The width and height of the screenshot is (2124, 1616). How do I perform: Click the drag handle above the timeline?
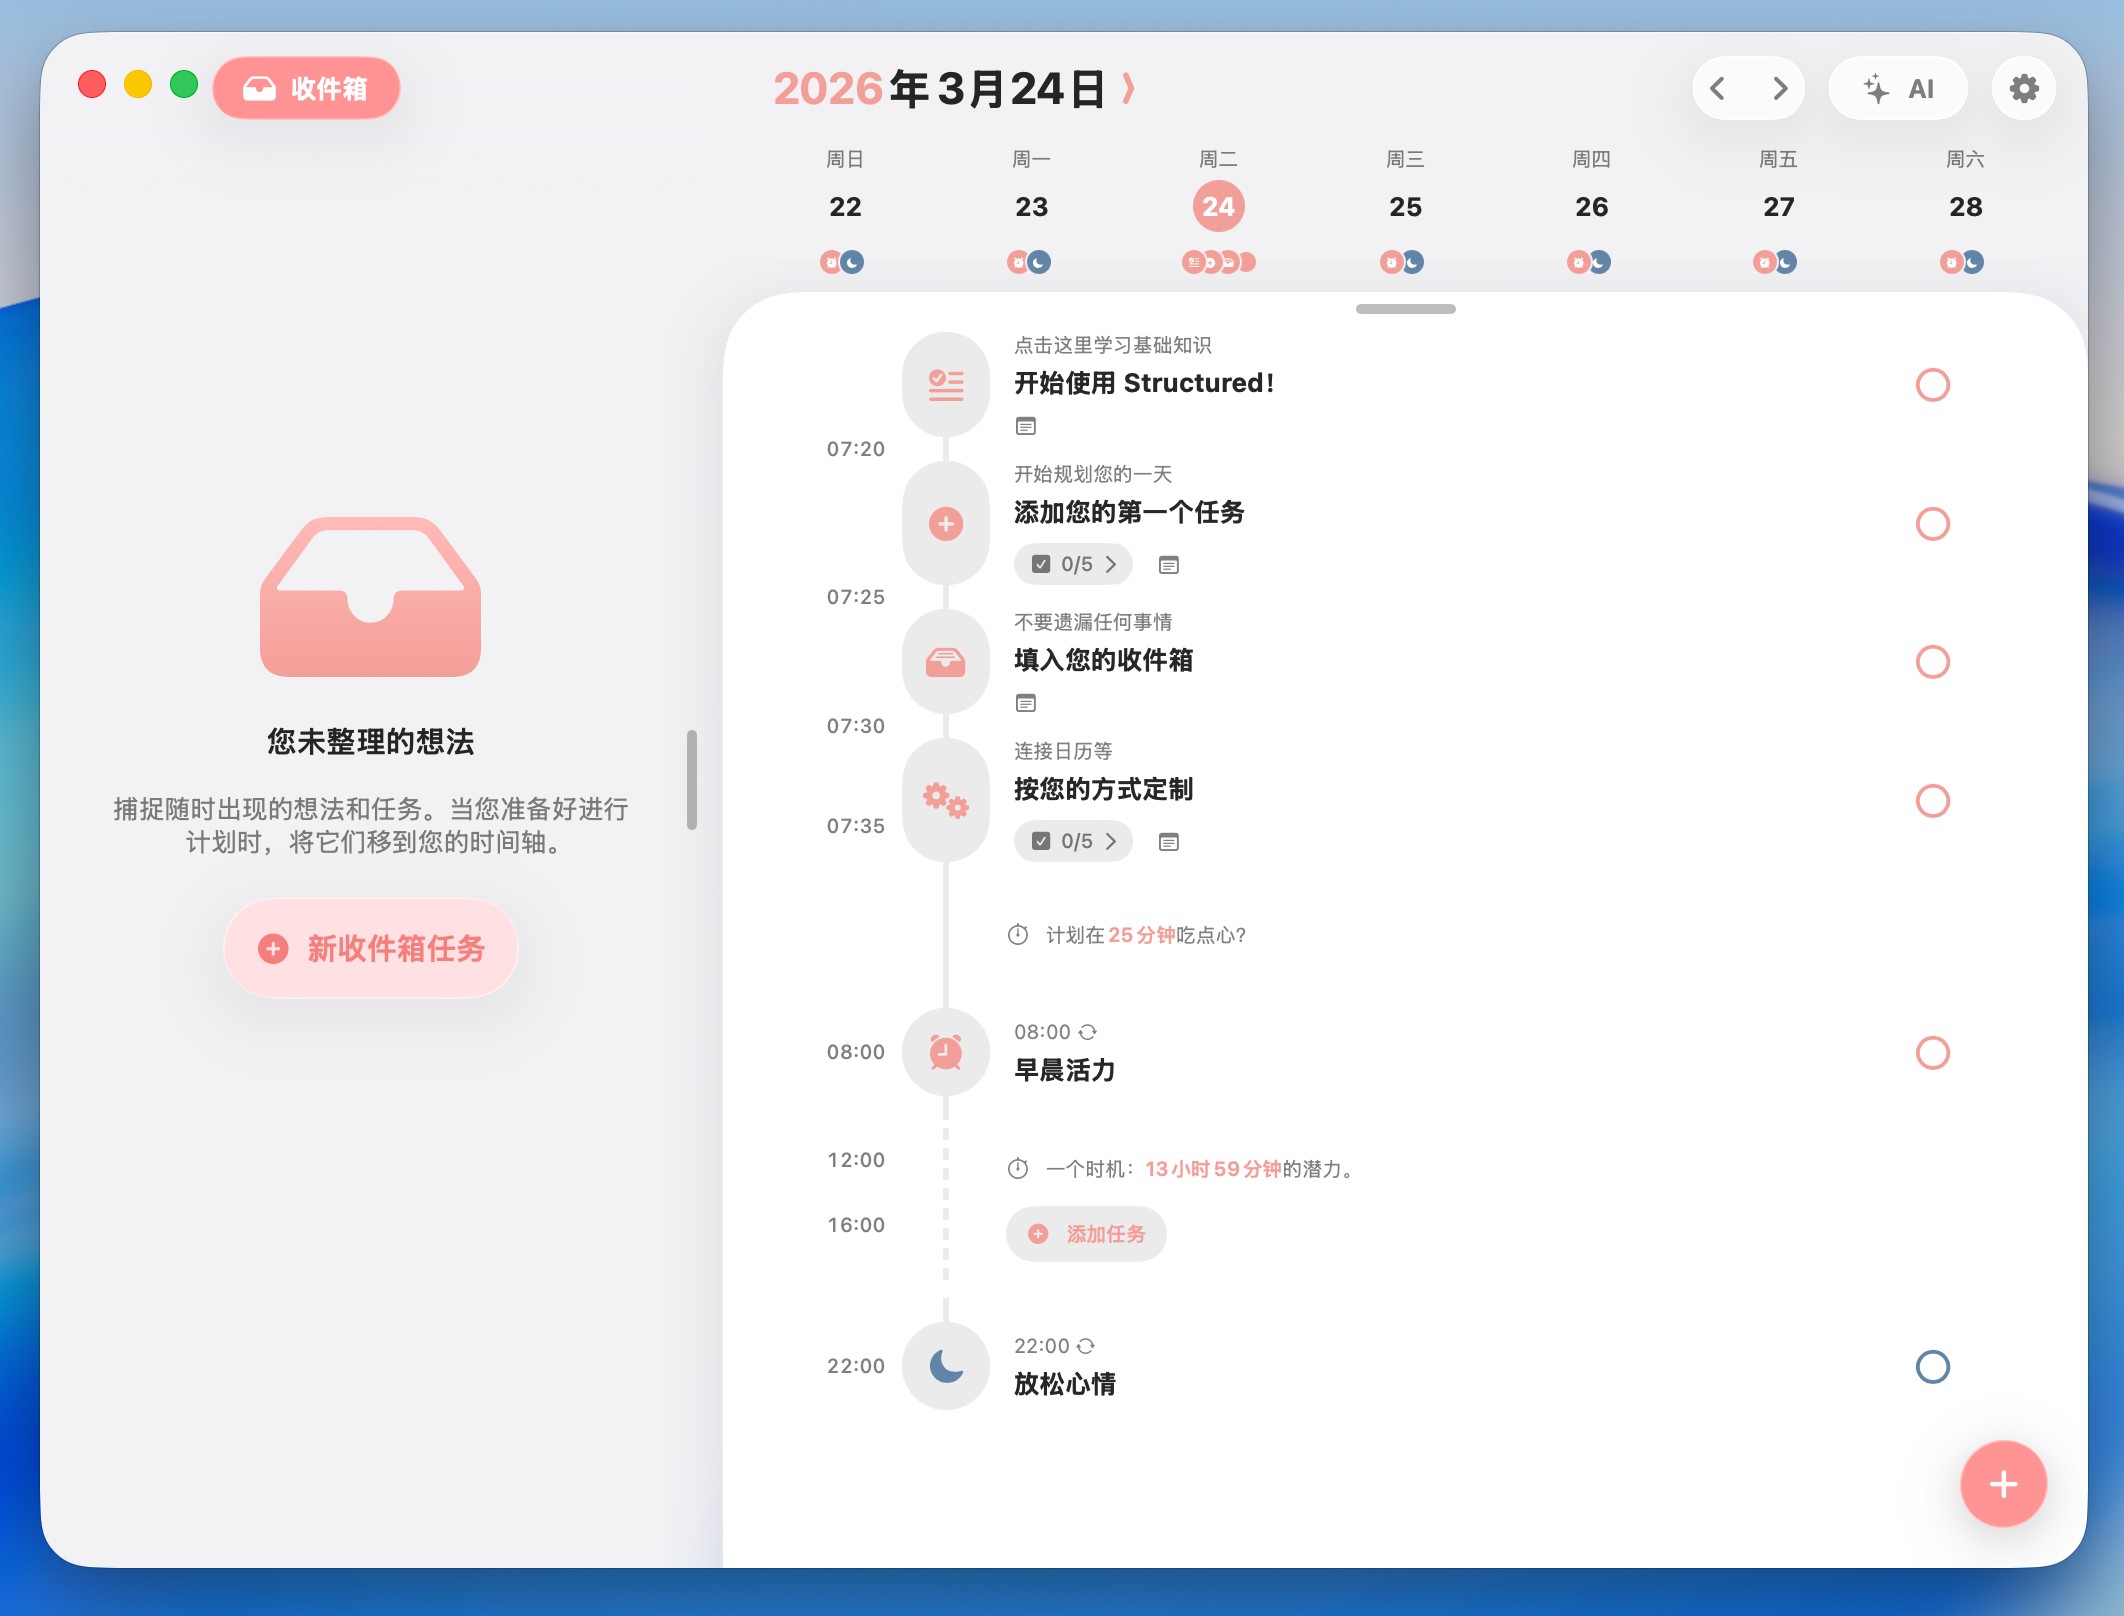click(x=1405, y=309)
